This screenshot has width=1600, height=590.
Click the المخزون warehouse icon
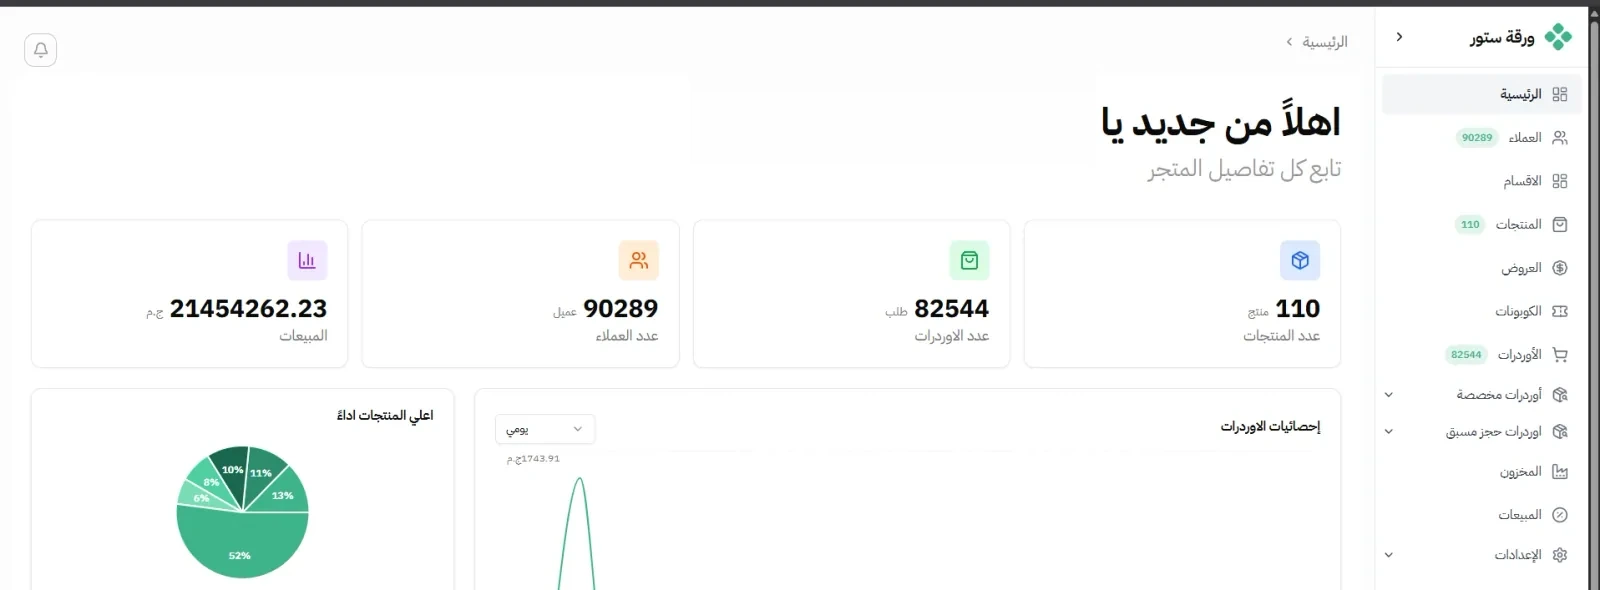tap(1560, 472)
